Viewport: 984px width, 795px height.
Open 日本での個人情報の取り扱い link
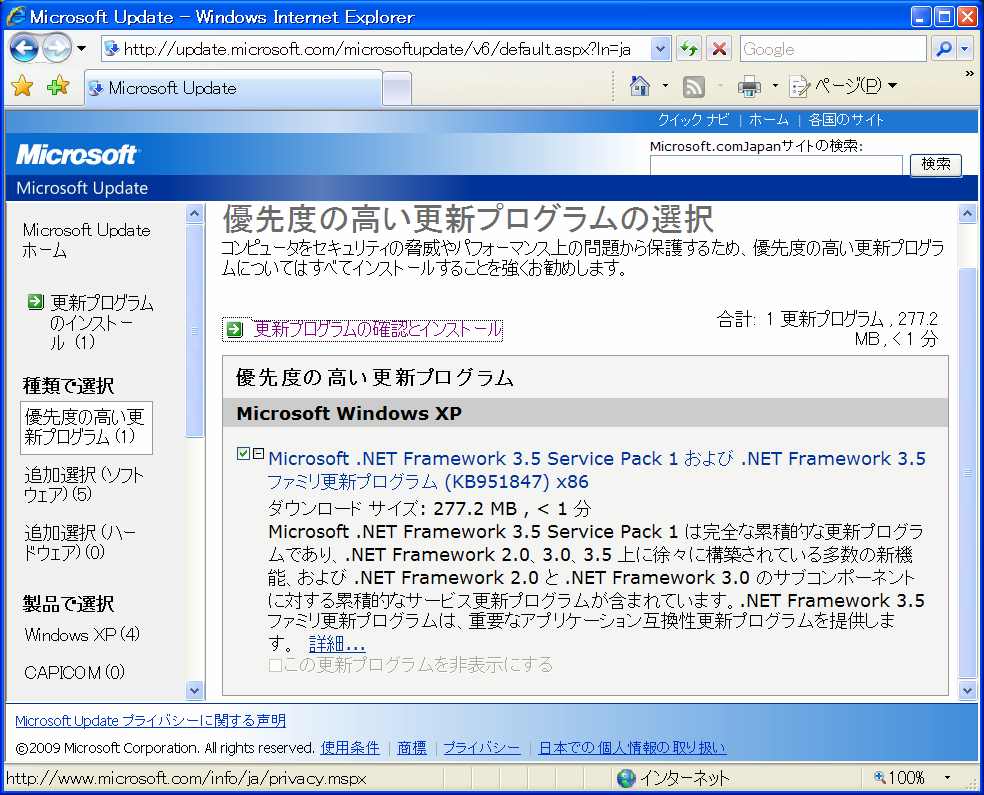coord(632,748)
